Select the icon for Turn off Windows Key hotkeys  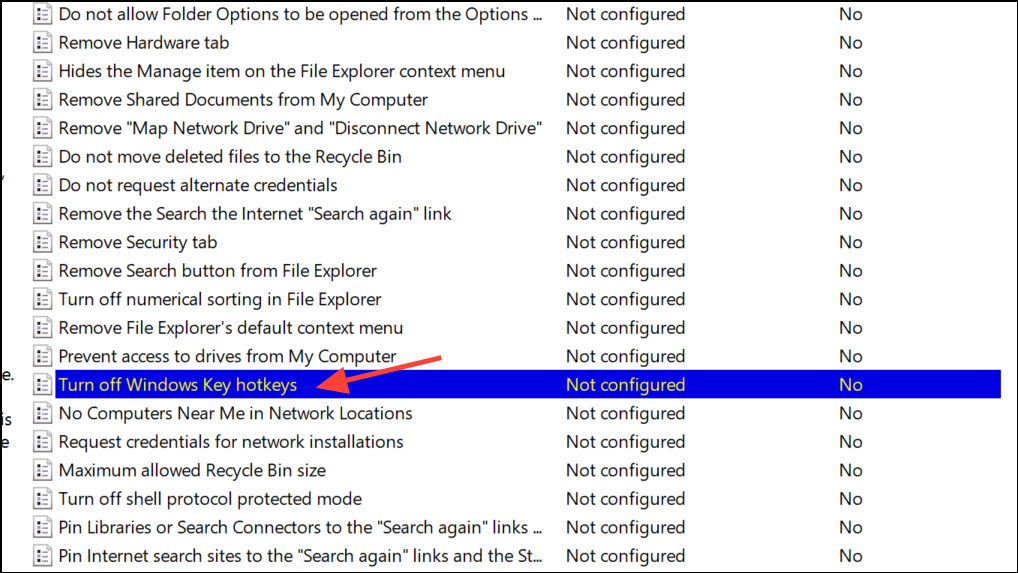(x=42, y=385)
